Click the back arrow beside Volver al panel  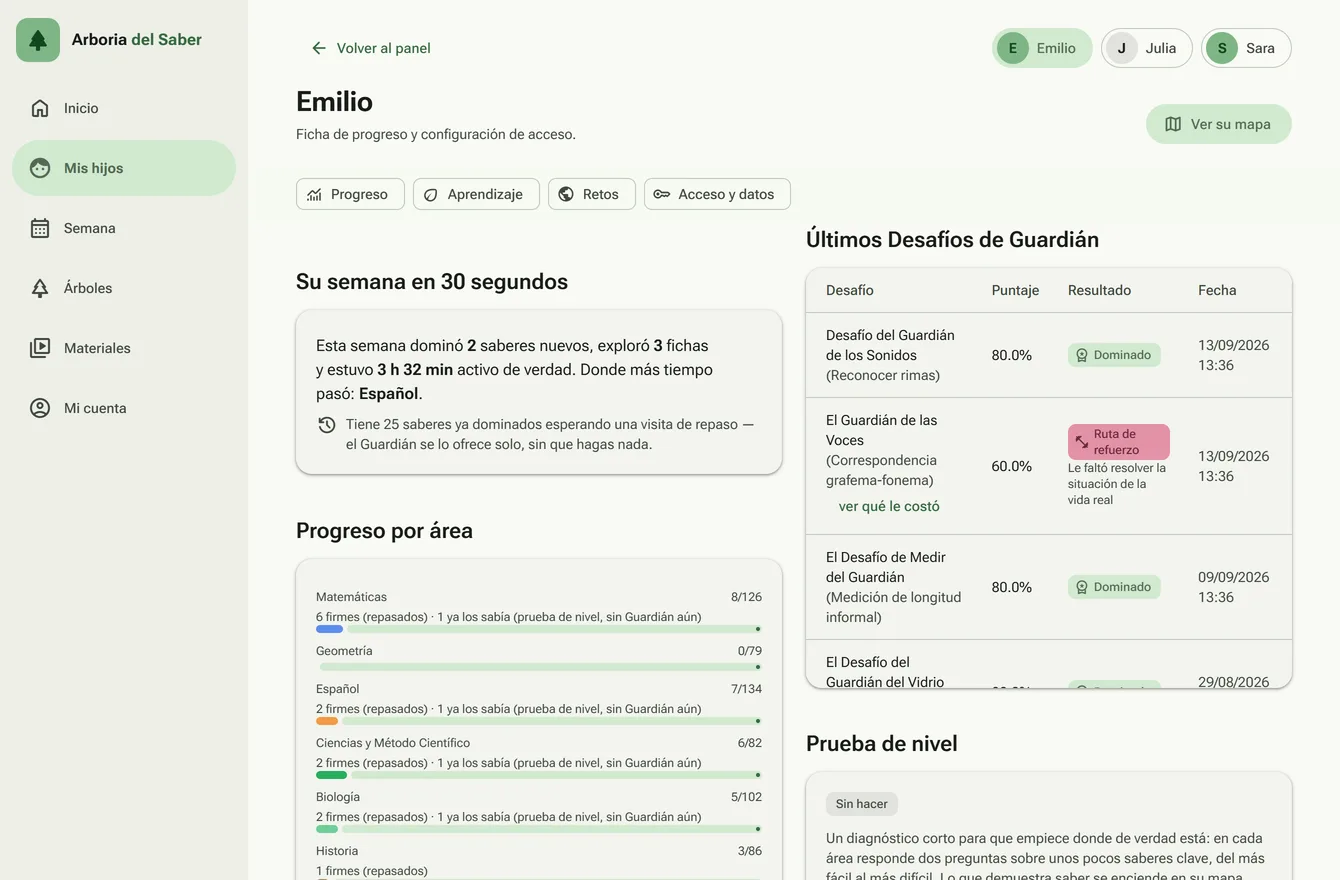319,48
